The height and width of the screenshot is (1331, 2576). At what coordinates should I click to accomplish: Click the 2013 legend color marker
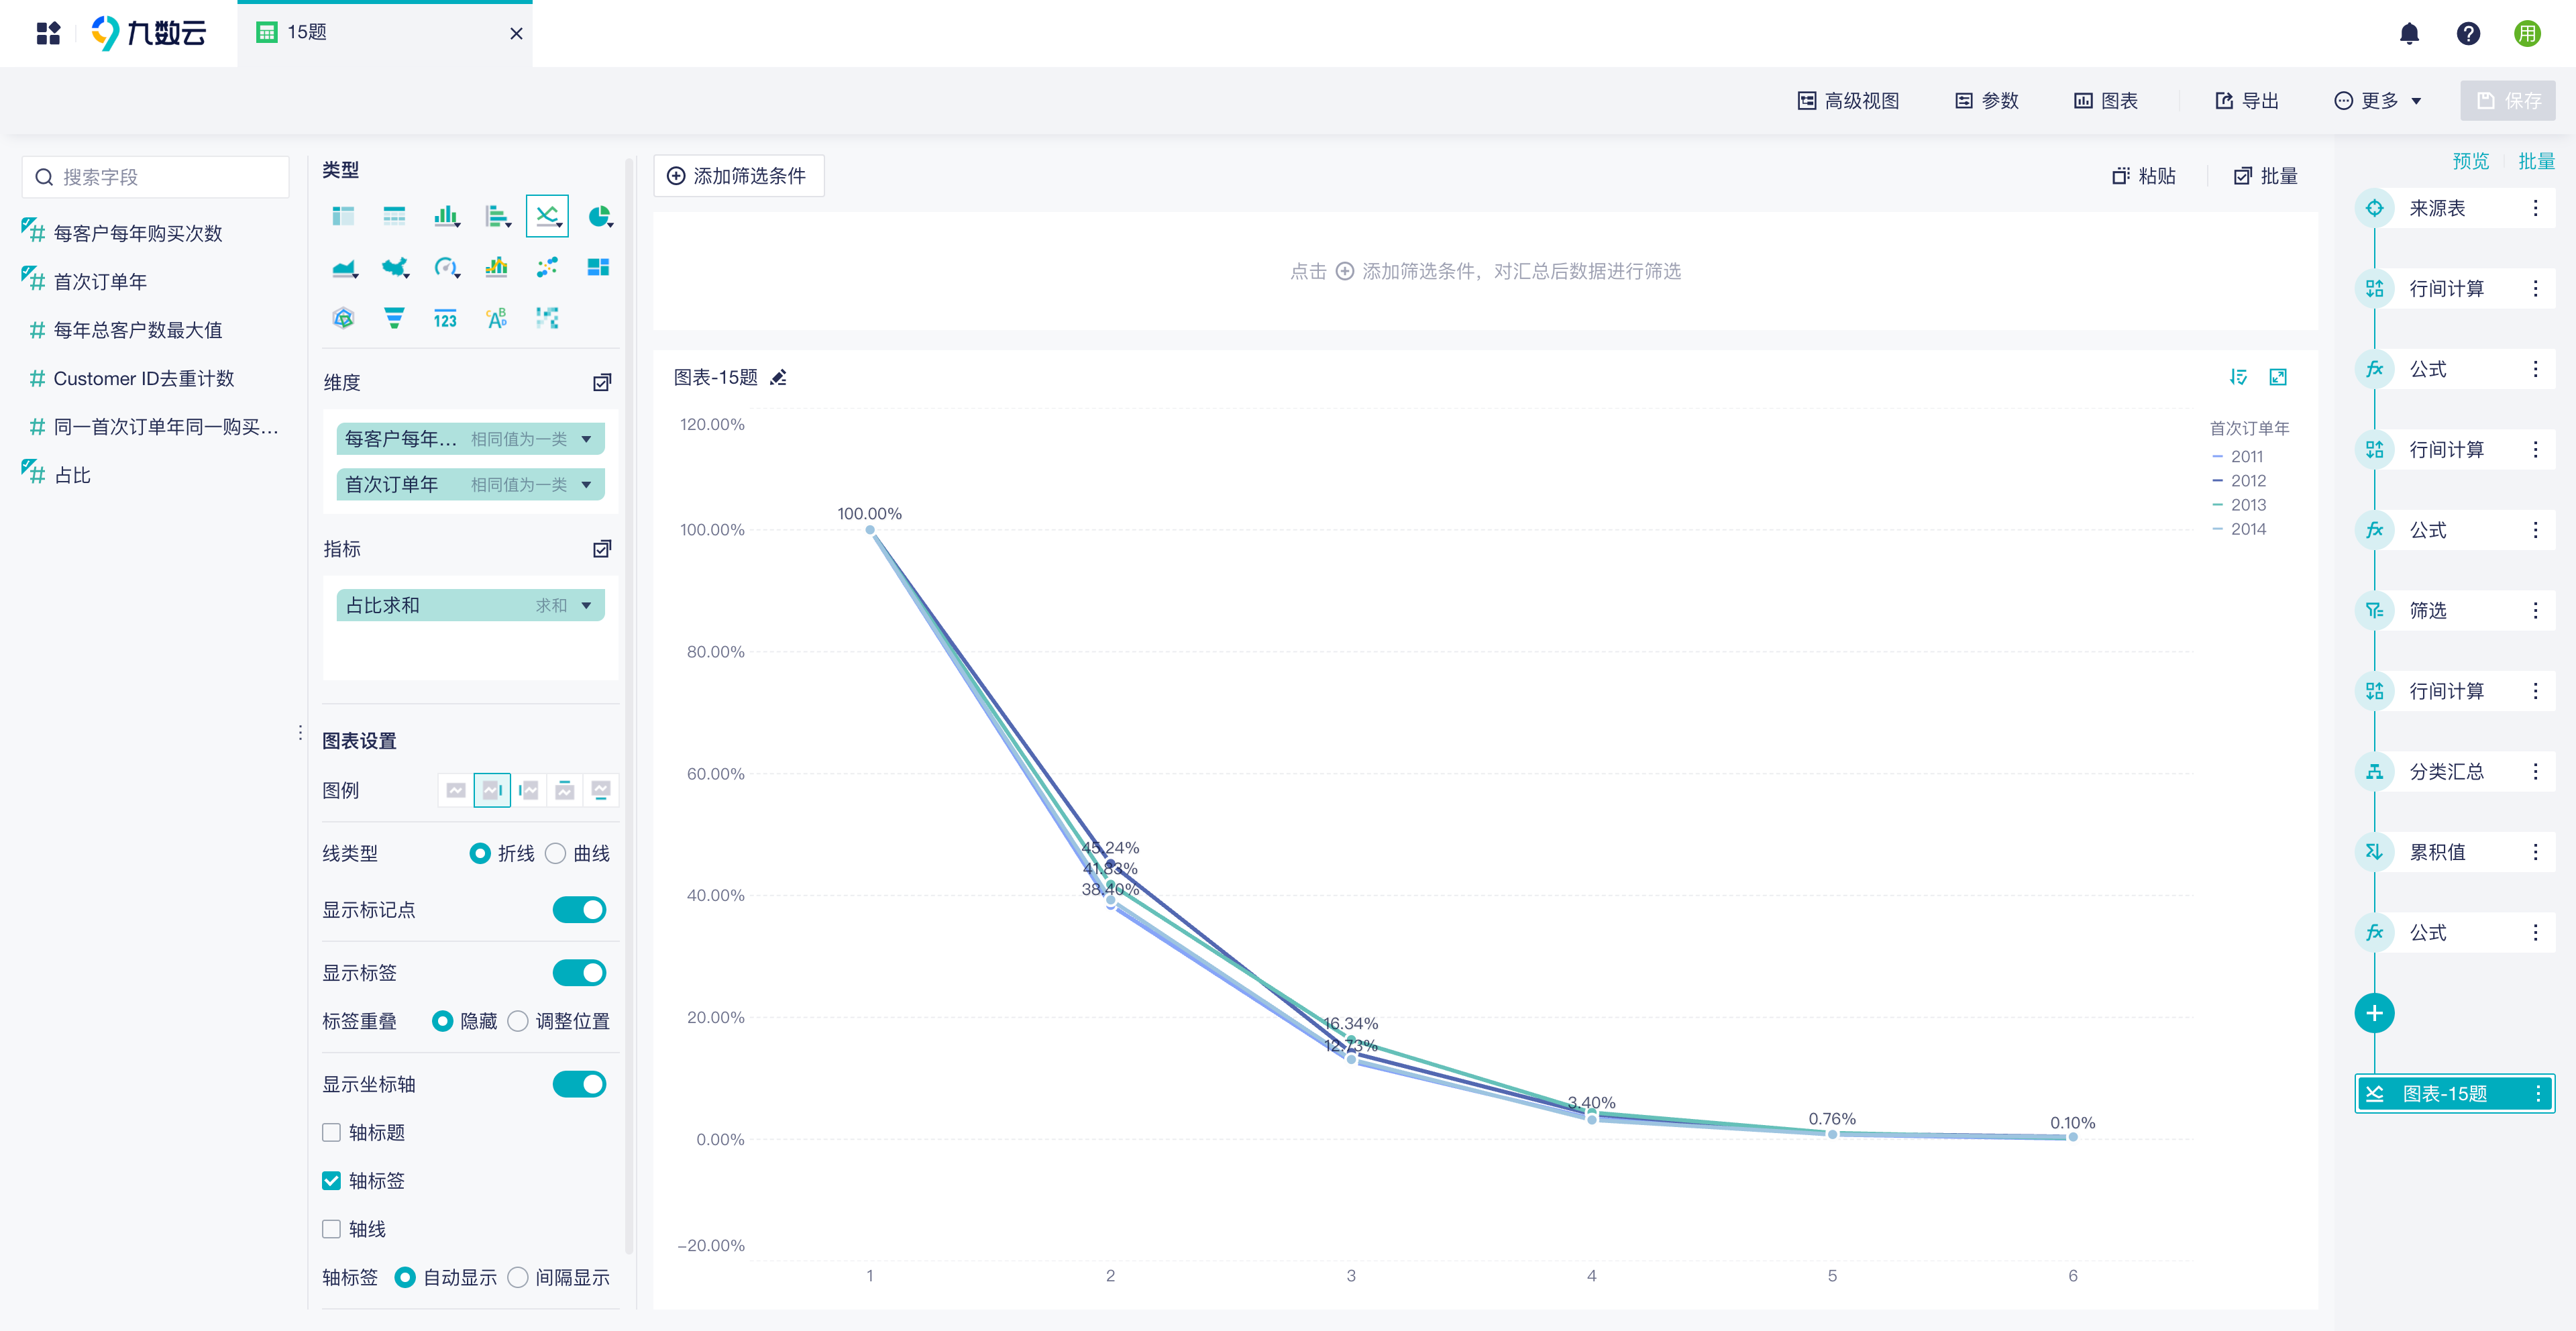2217,505
